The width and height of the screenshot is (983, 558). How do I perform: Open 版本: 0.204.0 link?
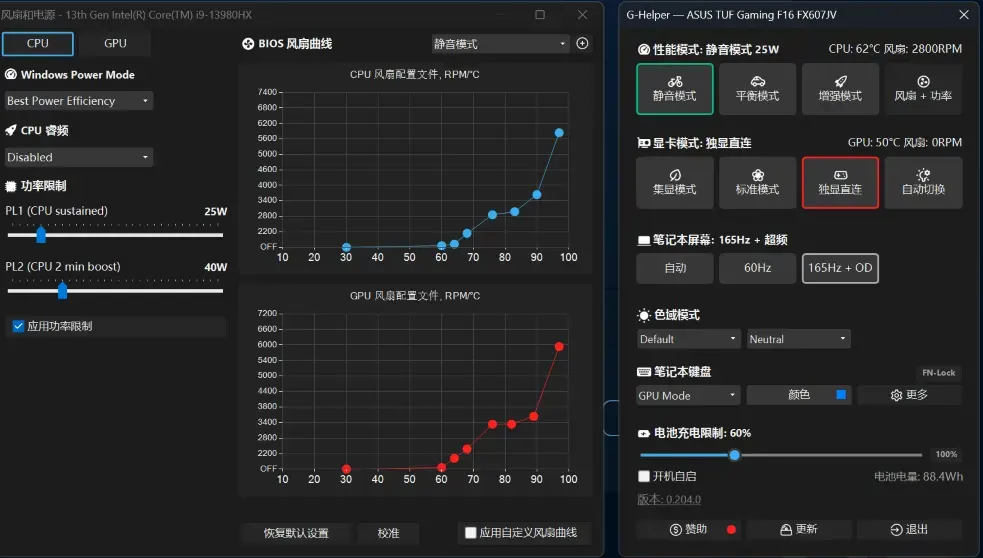point(669,500)
